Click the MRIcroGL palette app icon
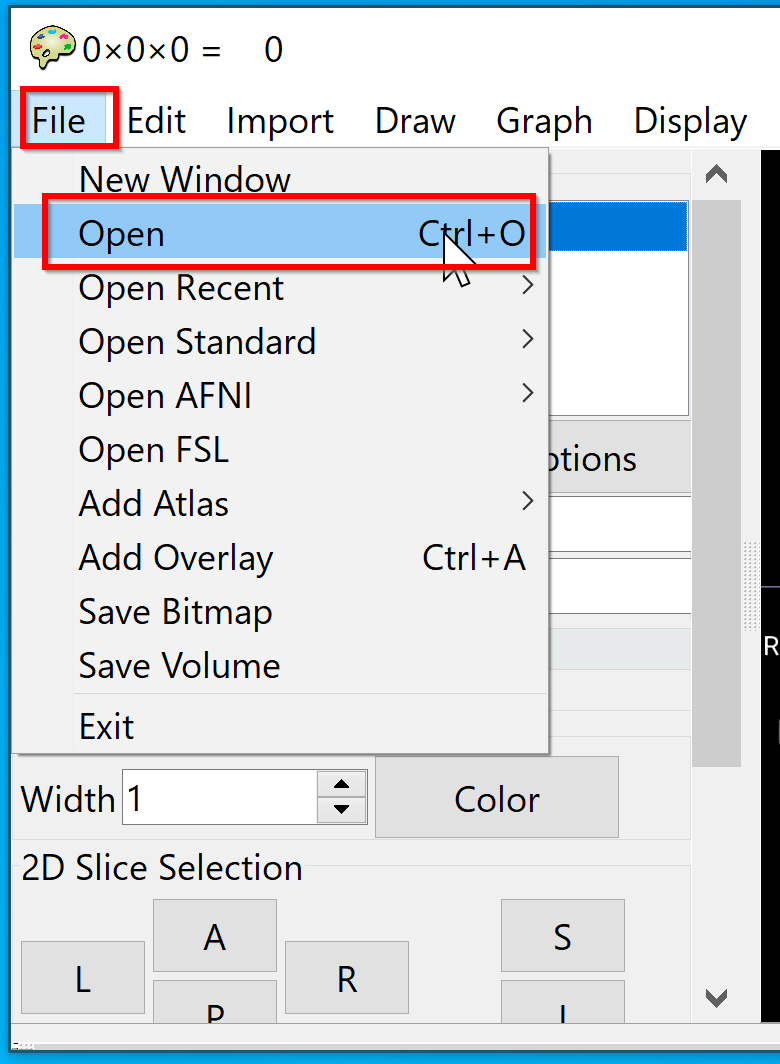The image size is (780, 1064). point(52,48)
